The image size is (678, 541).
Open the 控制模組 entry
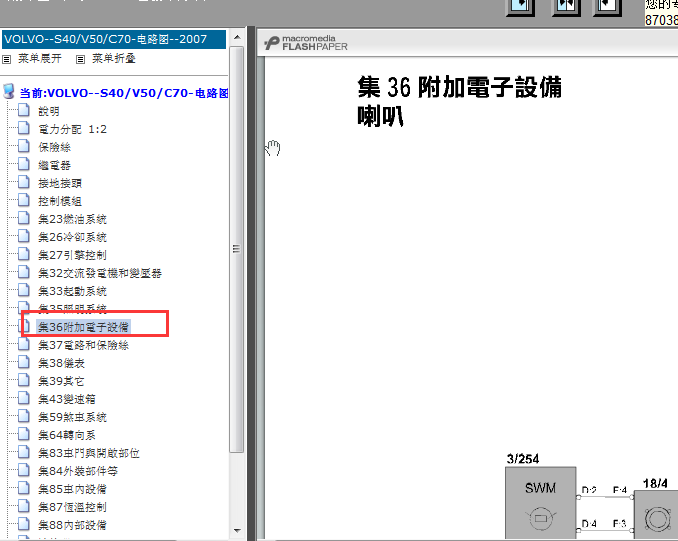60,201
